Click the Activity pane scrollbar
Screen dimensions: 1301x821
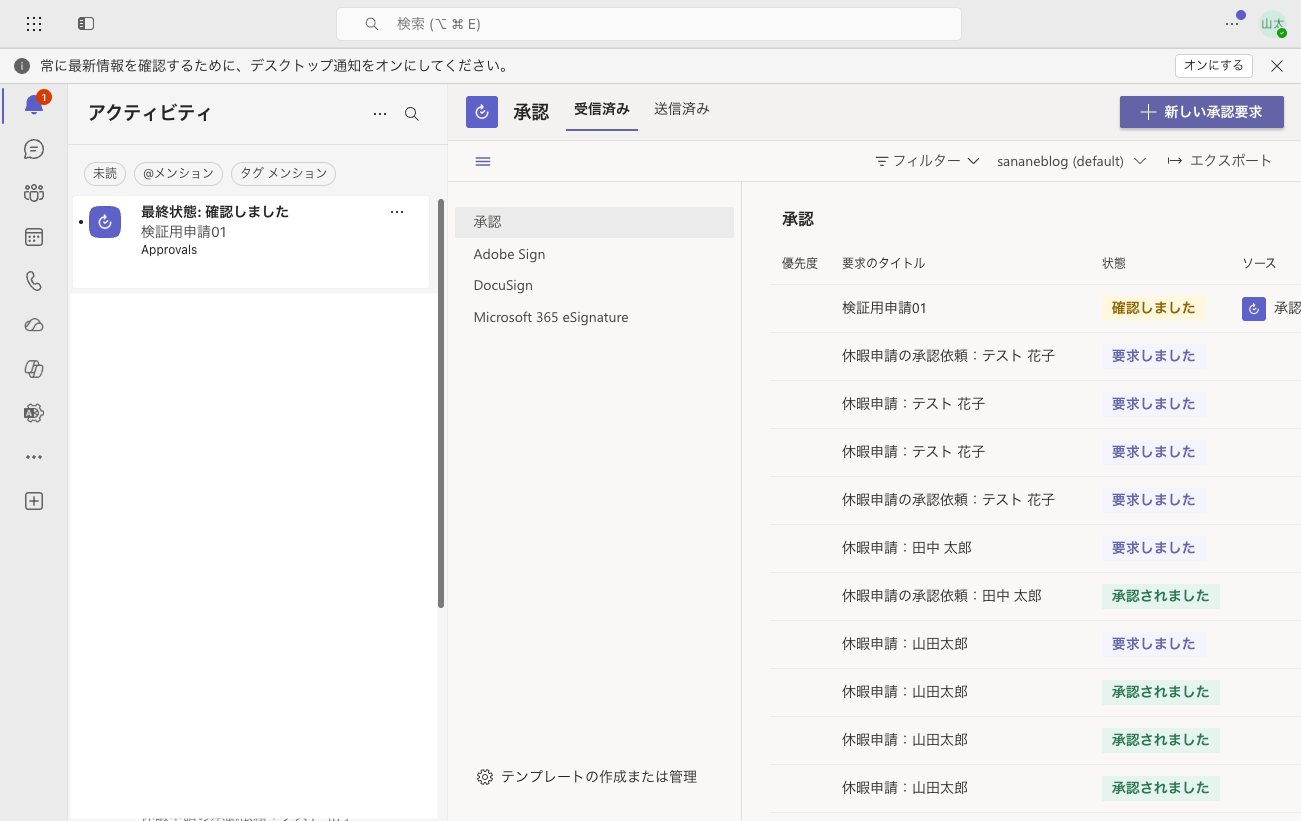click(x=441, y=403)
